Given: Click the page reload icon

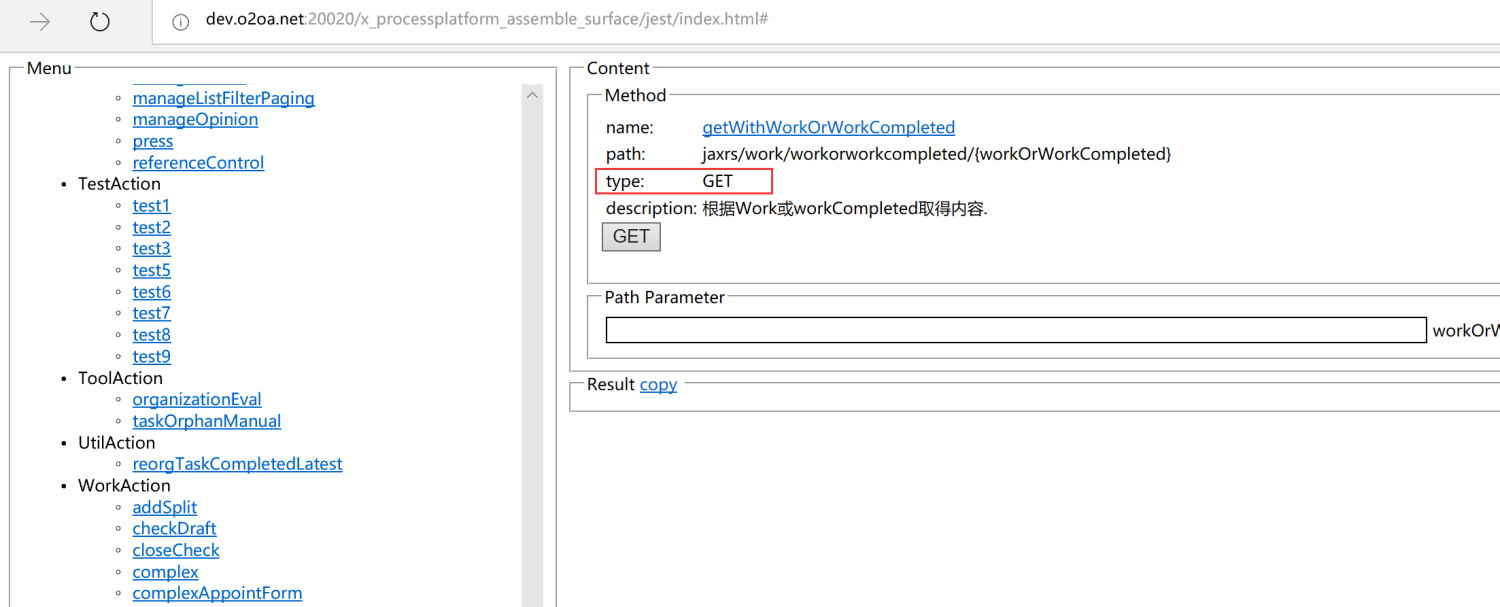Looking at the screenshot, I should 100,21.
